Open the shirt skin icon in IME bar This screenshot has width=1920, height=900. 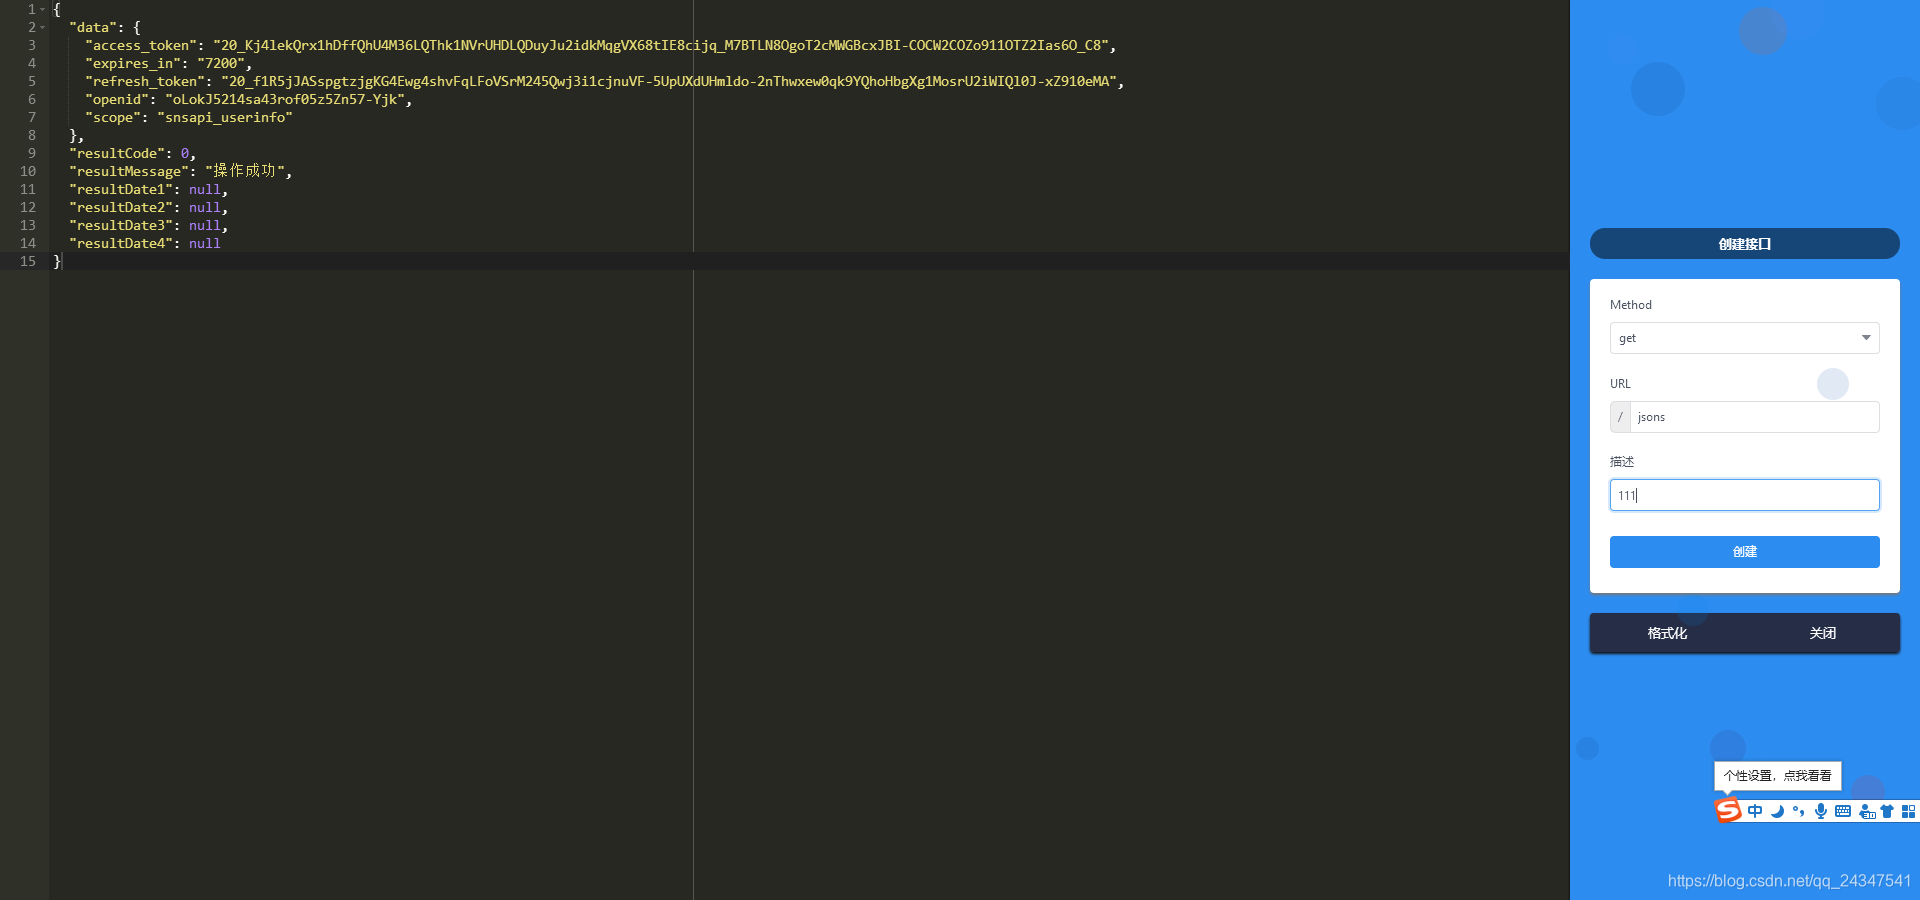[x=1887, y=811]
